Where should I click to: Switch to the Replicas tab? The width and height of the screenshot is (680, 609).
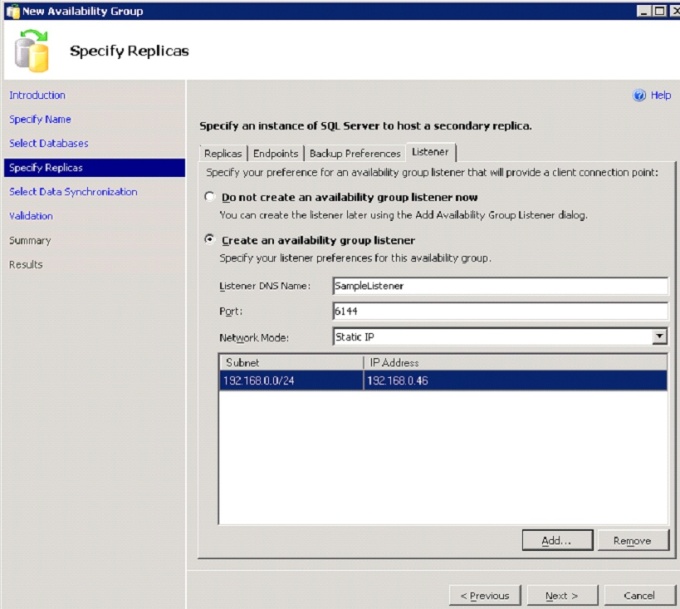click(x=222, y=154)
